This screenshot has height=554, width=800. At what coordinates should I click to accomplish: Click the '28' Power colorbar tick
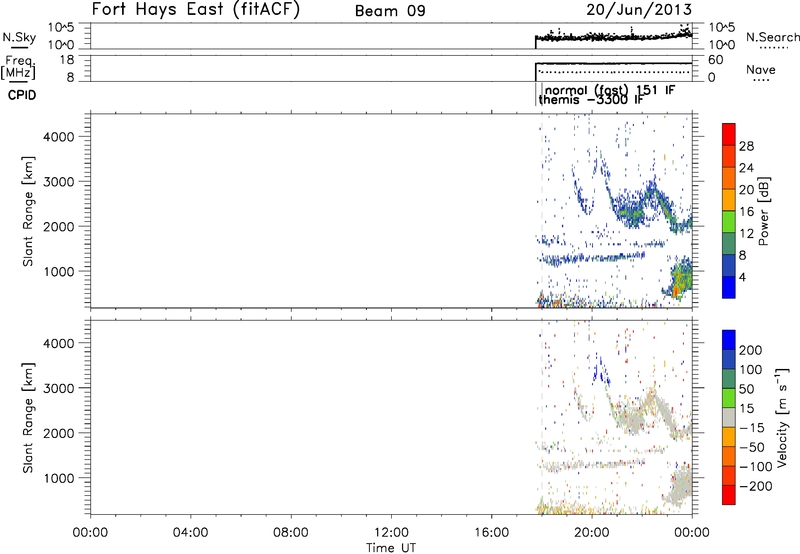[x=746, y=146]
